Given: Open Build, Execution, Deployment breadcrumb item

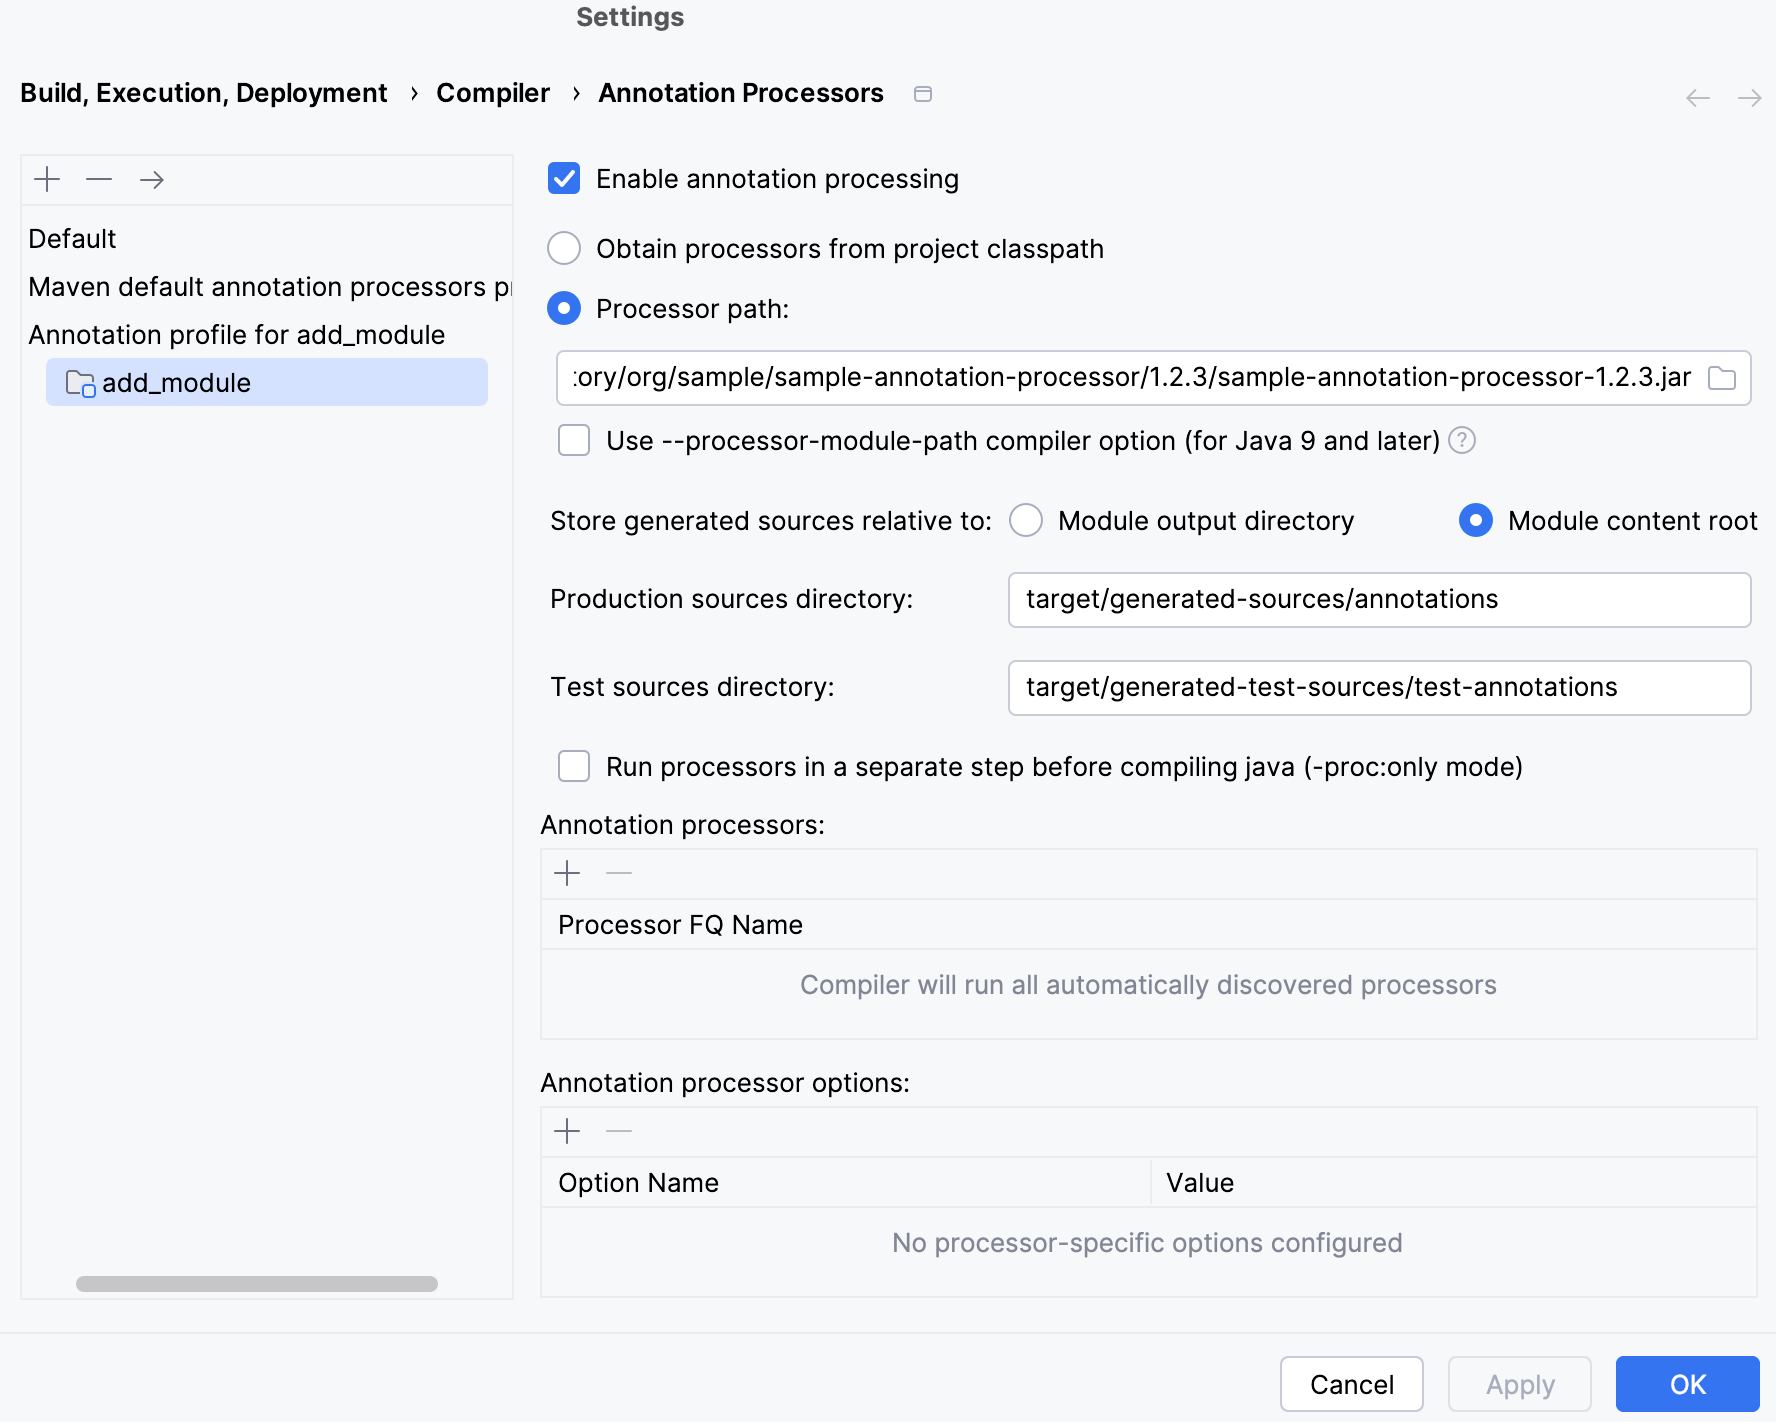Looking at the screenshot, I should click(x=204, y=92).
